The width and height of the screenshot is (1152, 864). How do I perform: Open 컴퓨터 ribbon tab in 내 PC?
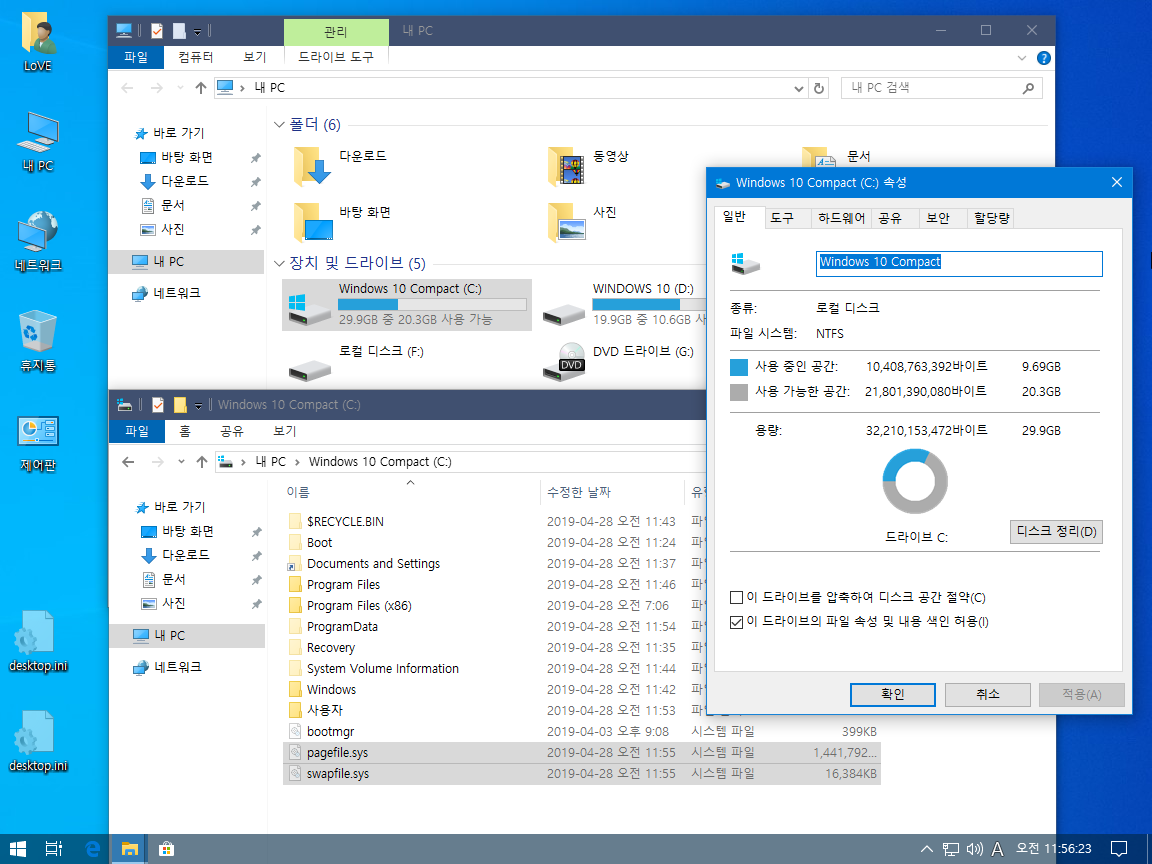[x=195, y=57]
